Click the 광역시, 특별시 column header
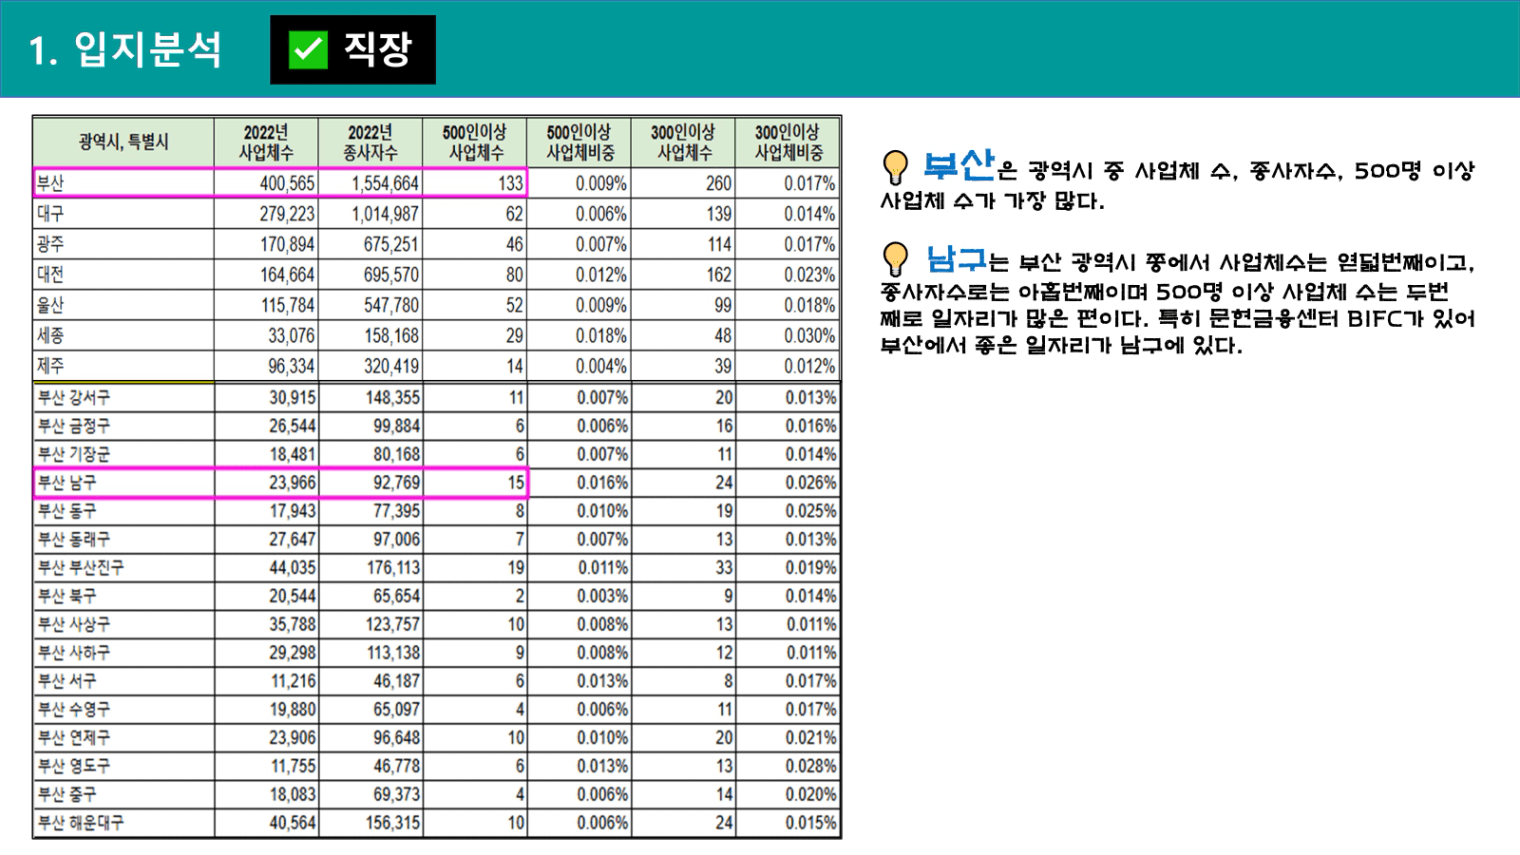This screenshot has height=855, width=1520. coord(123,142)
